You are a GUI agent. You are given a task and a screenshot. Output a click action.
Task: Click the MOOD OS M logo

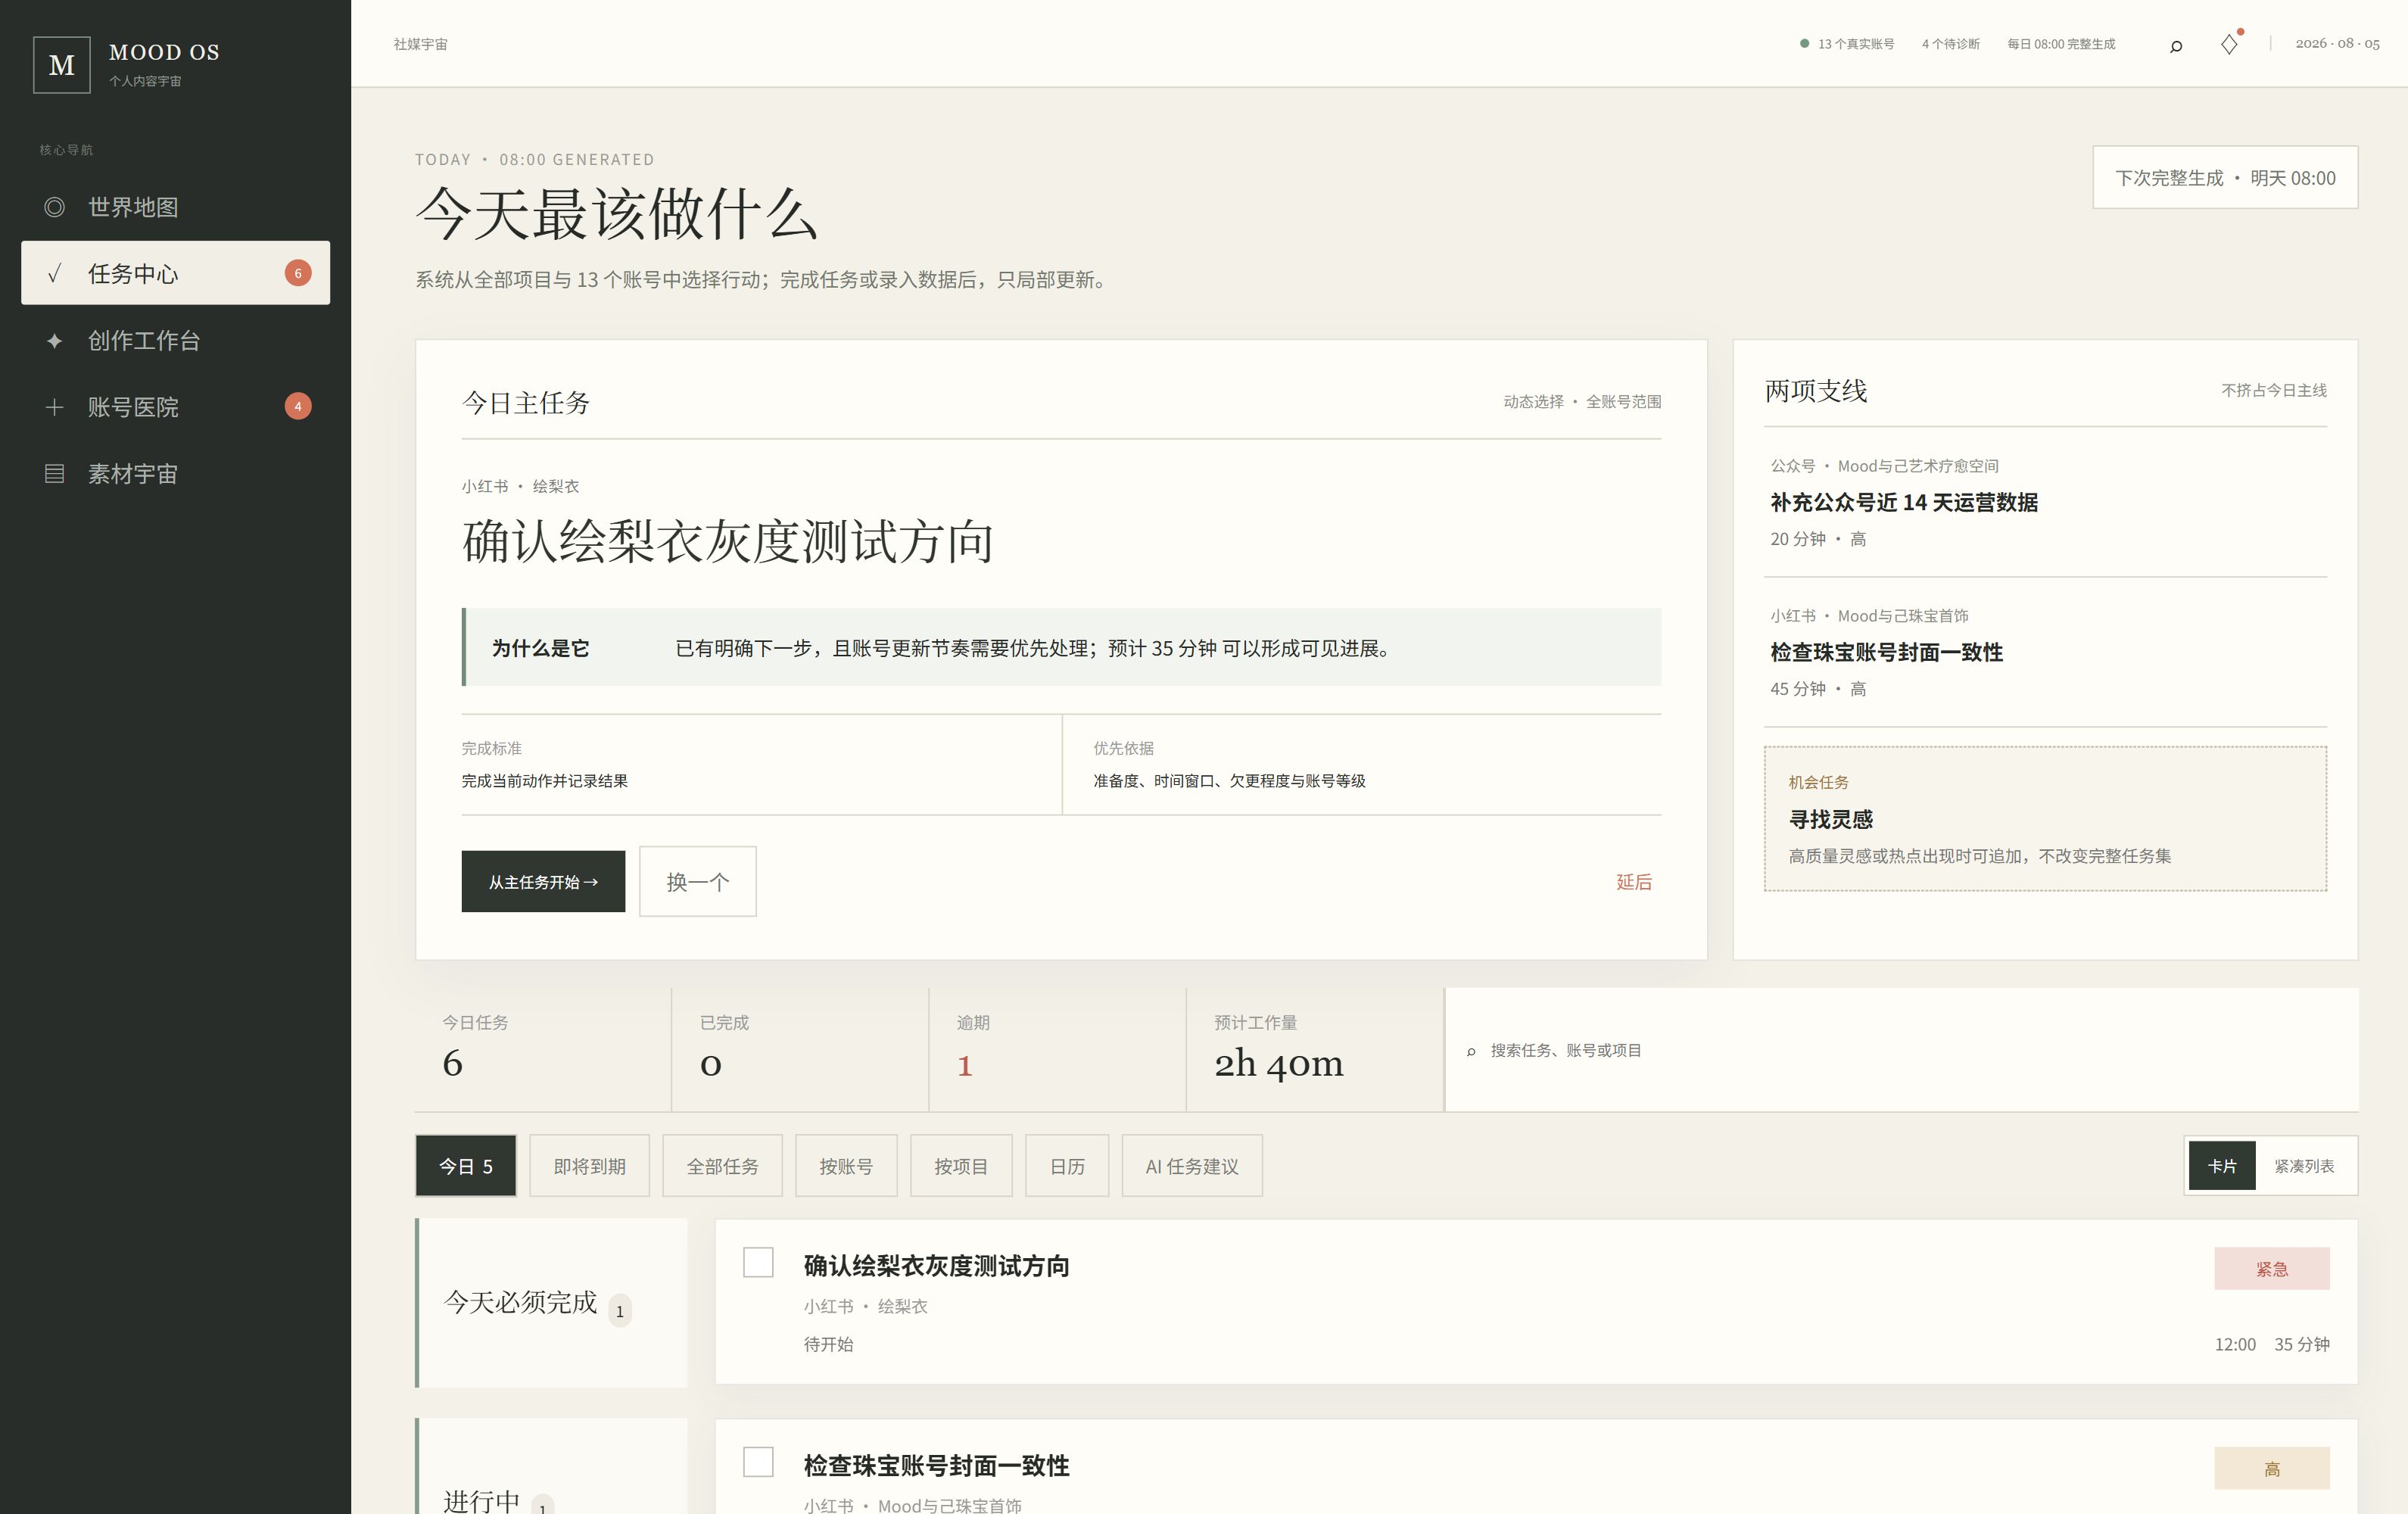(x=62, y=65)
